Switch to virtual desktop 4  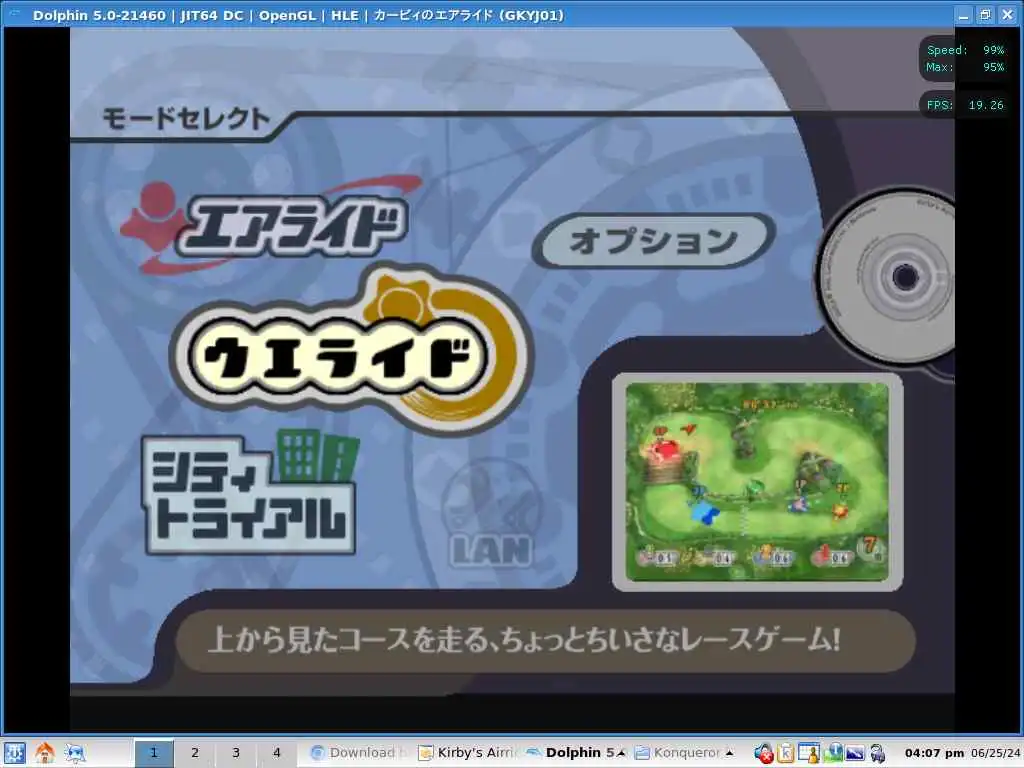pyautogui.click(x=277, y=753)
